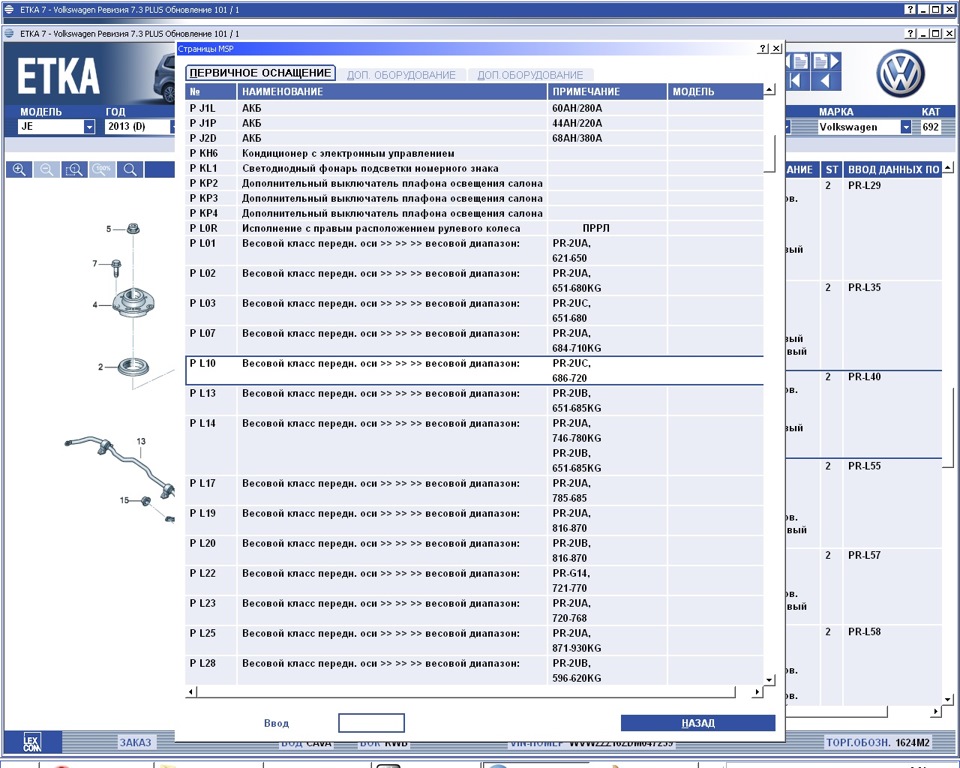Click the ST column header in parts list

[831, 170]
